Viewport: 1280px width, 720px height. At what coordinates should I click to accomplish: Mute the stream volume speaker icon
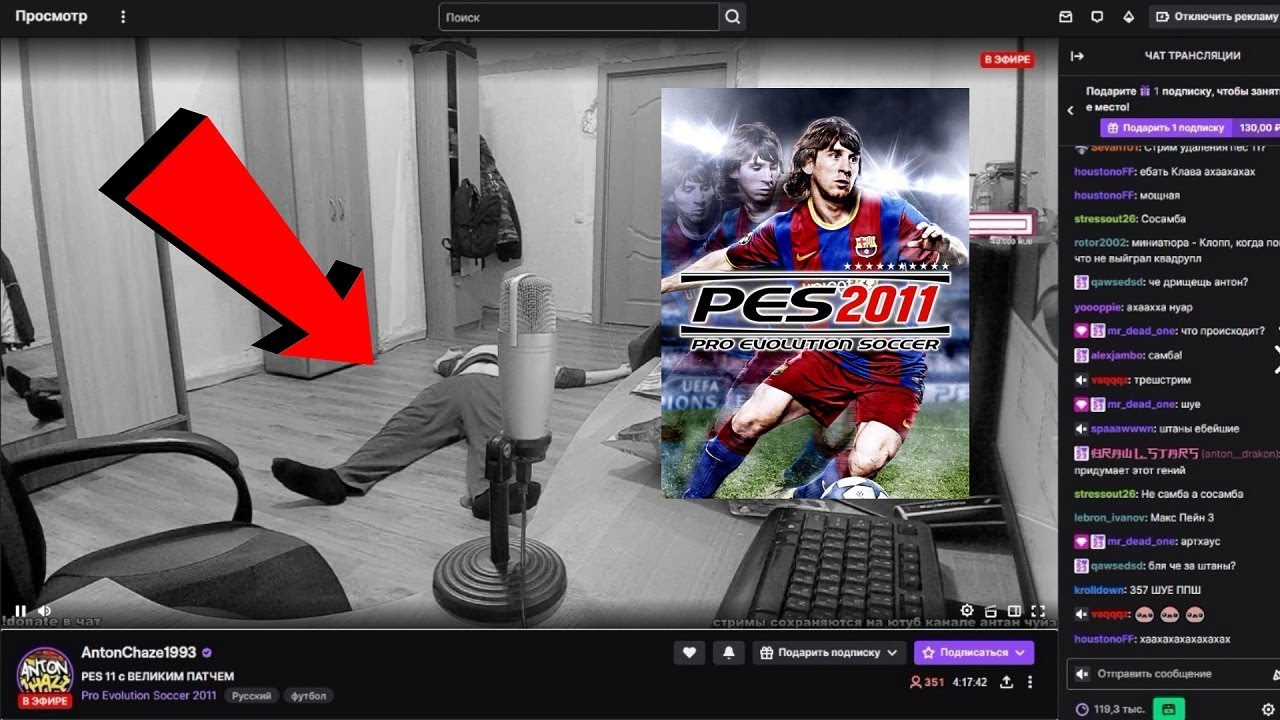pyautogui.click(x=45, y=610)
